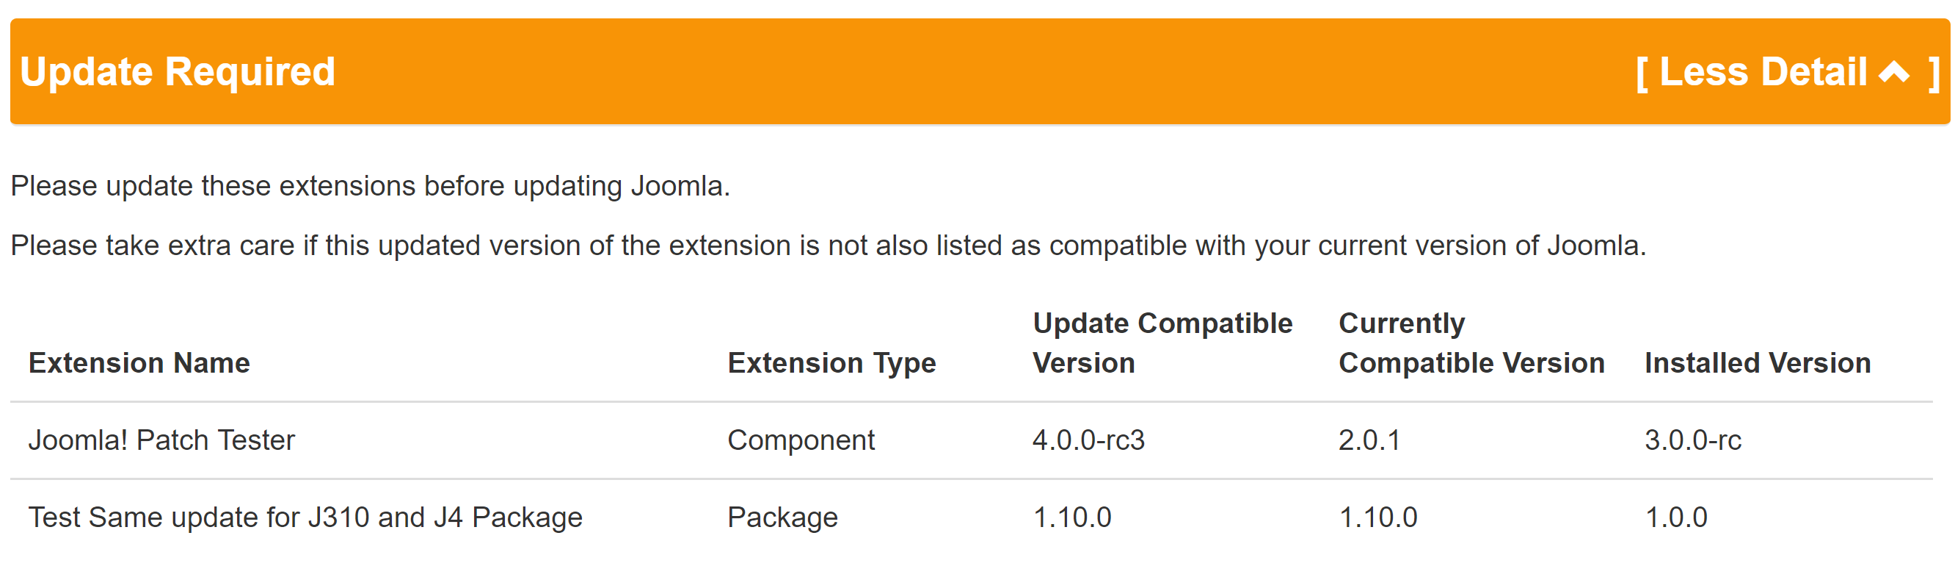Click the 1.10.0 update compatible version cell

tap(1071, 517)
